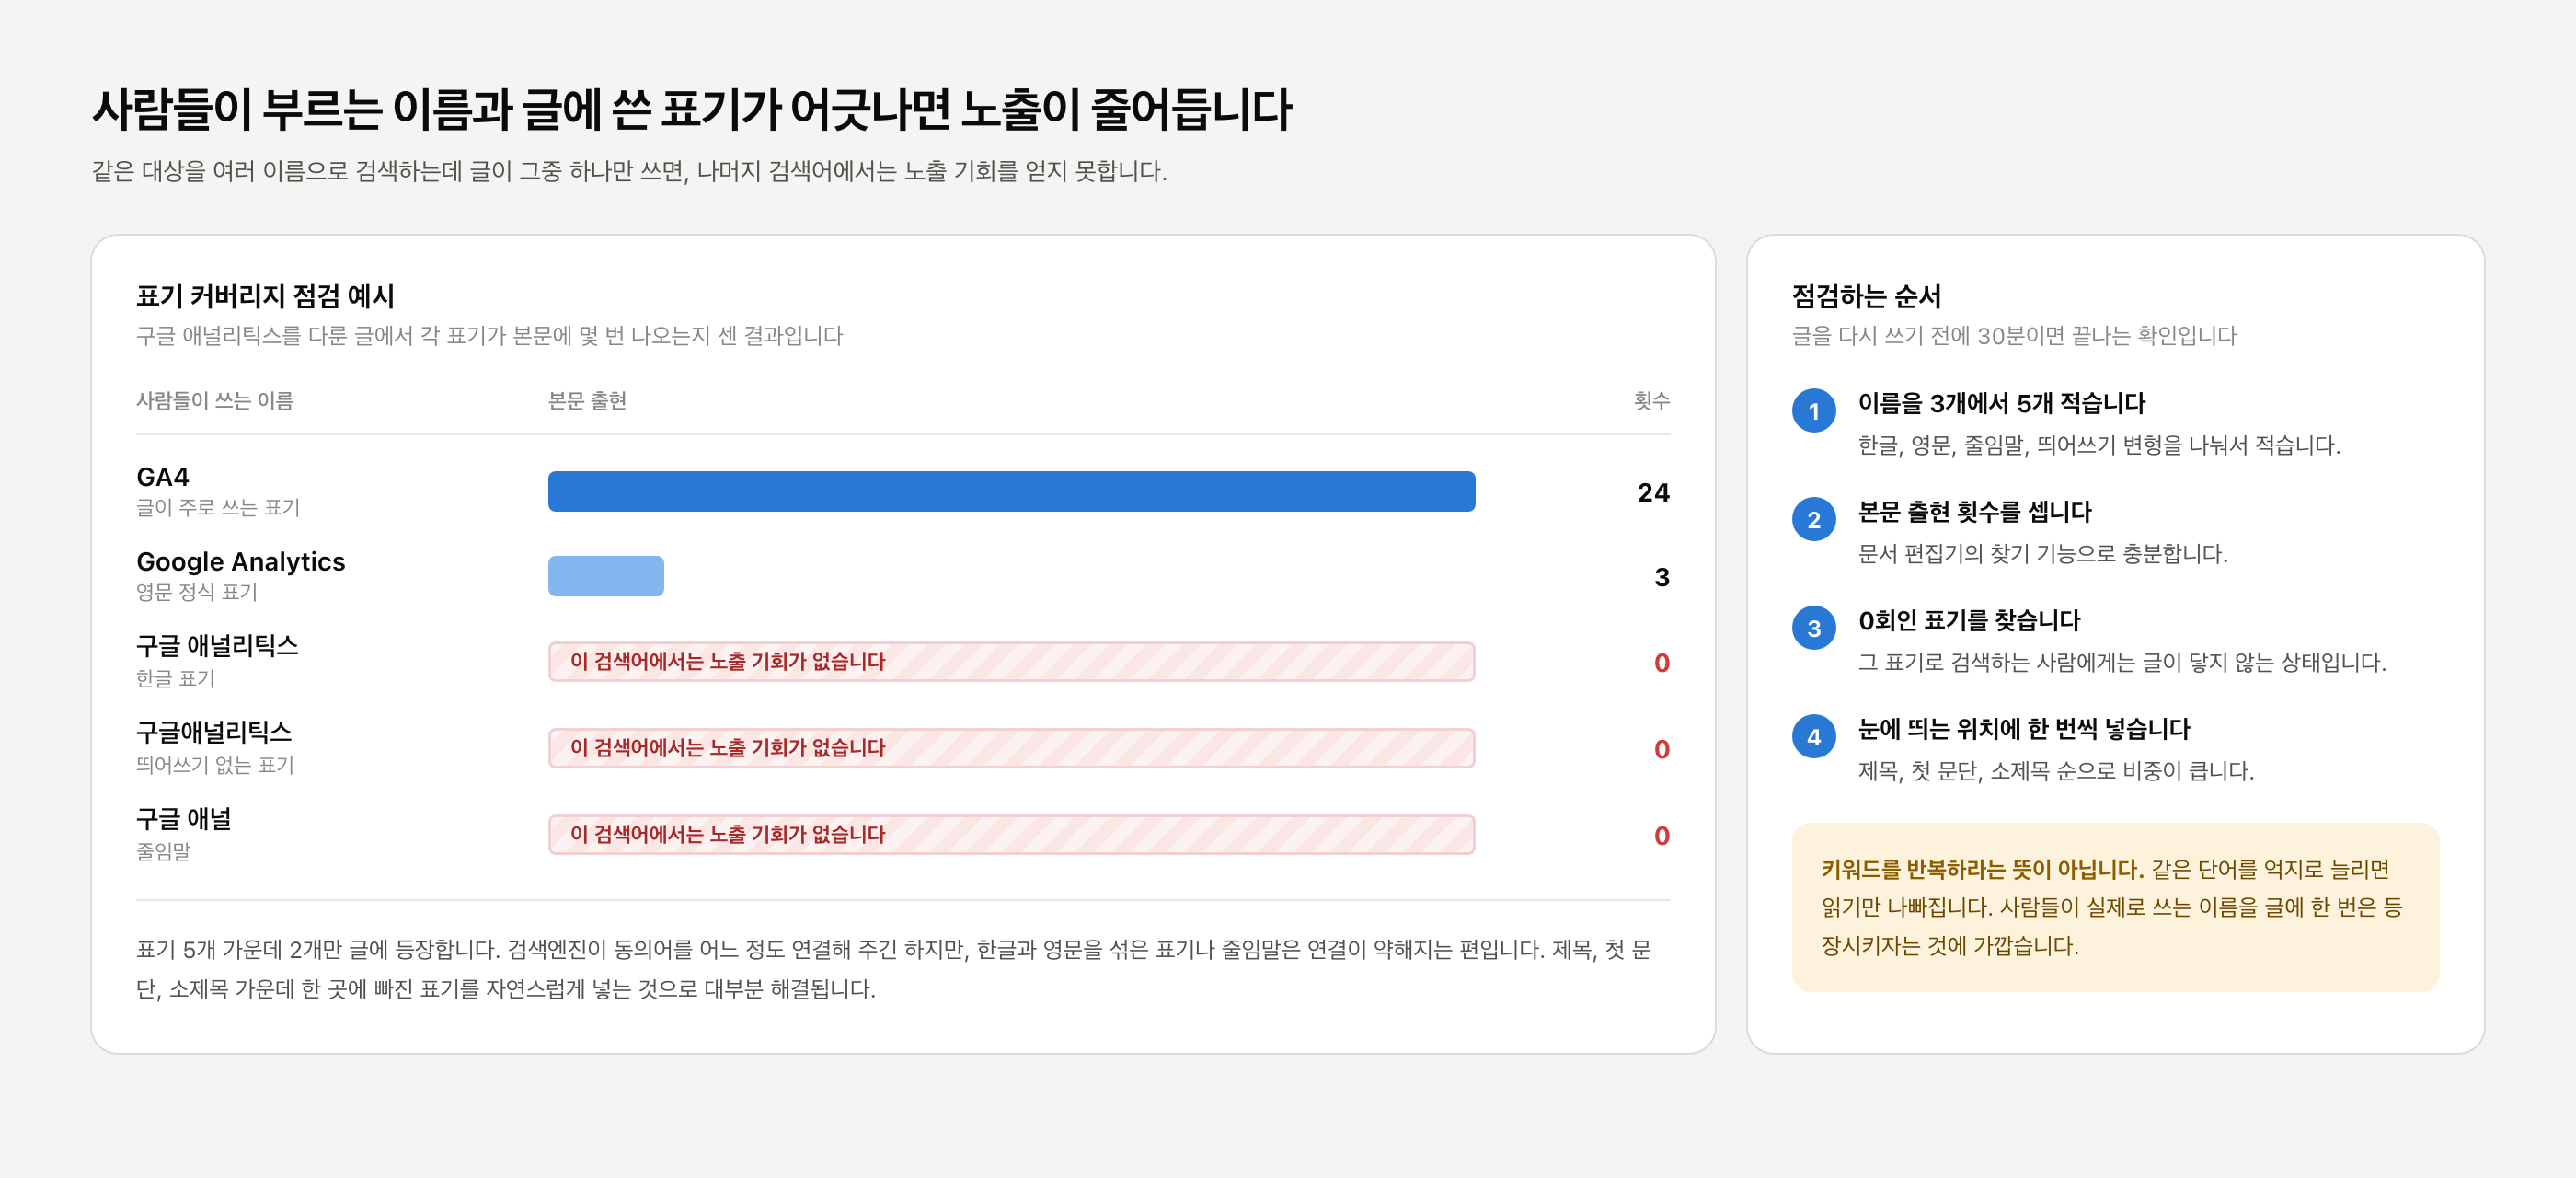Screen dimensions: 2576x1178
Task: Click the step title 0회인 표기를 찾습니다
Action: coord(1969,620)
